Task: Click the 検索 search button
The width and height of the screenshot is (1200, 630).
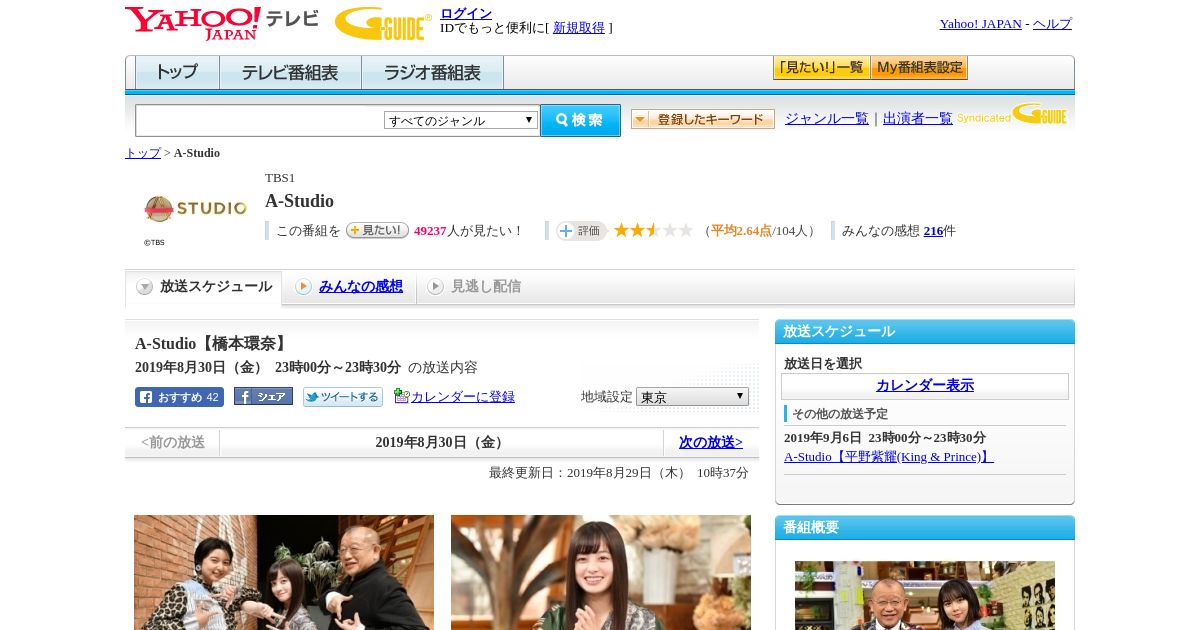Action: pos(580,120)
